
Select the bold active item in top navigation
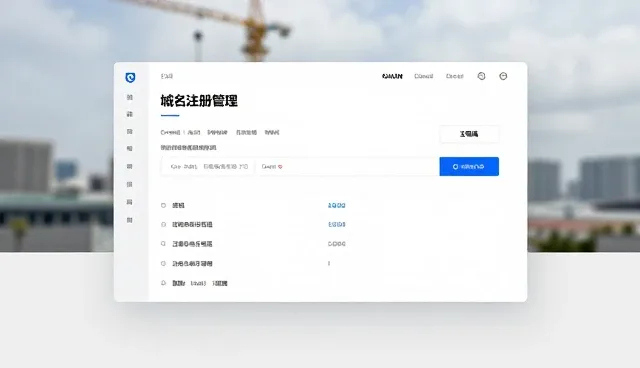click(x=392, y=76)
